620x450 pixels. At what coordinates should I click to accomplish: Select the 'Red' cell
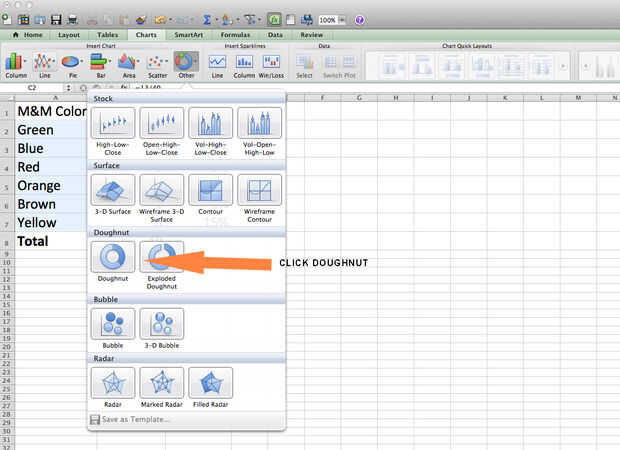[x=51, y=167]
